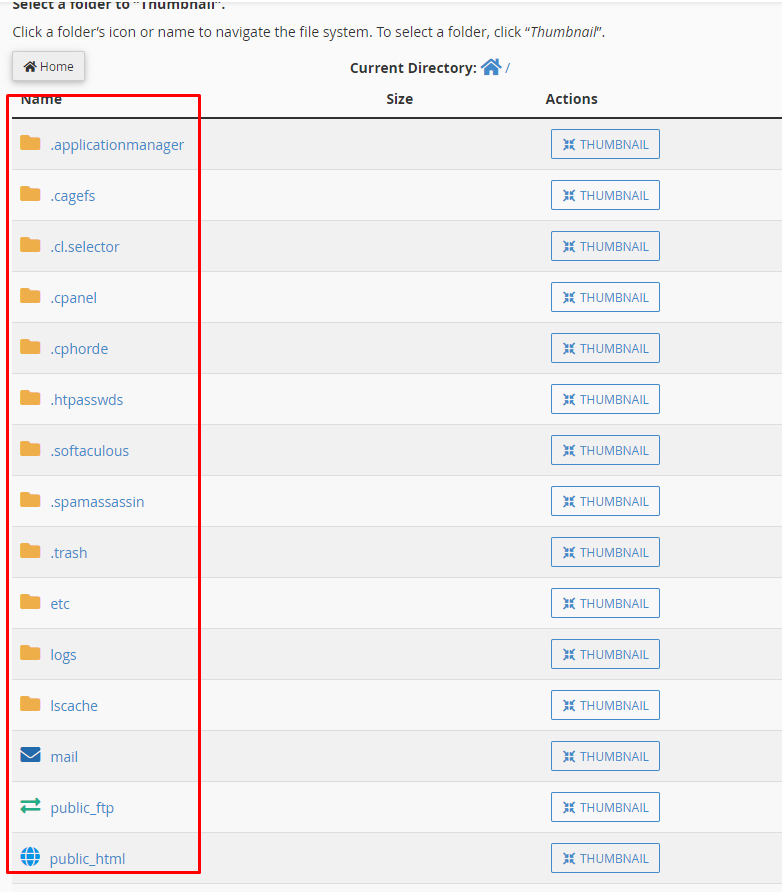Click Thumbnail button for .cl.selector
The width and height of the screenshot is (782, 892).
tap(605, 246)
